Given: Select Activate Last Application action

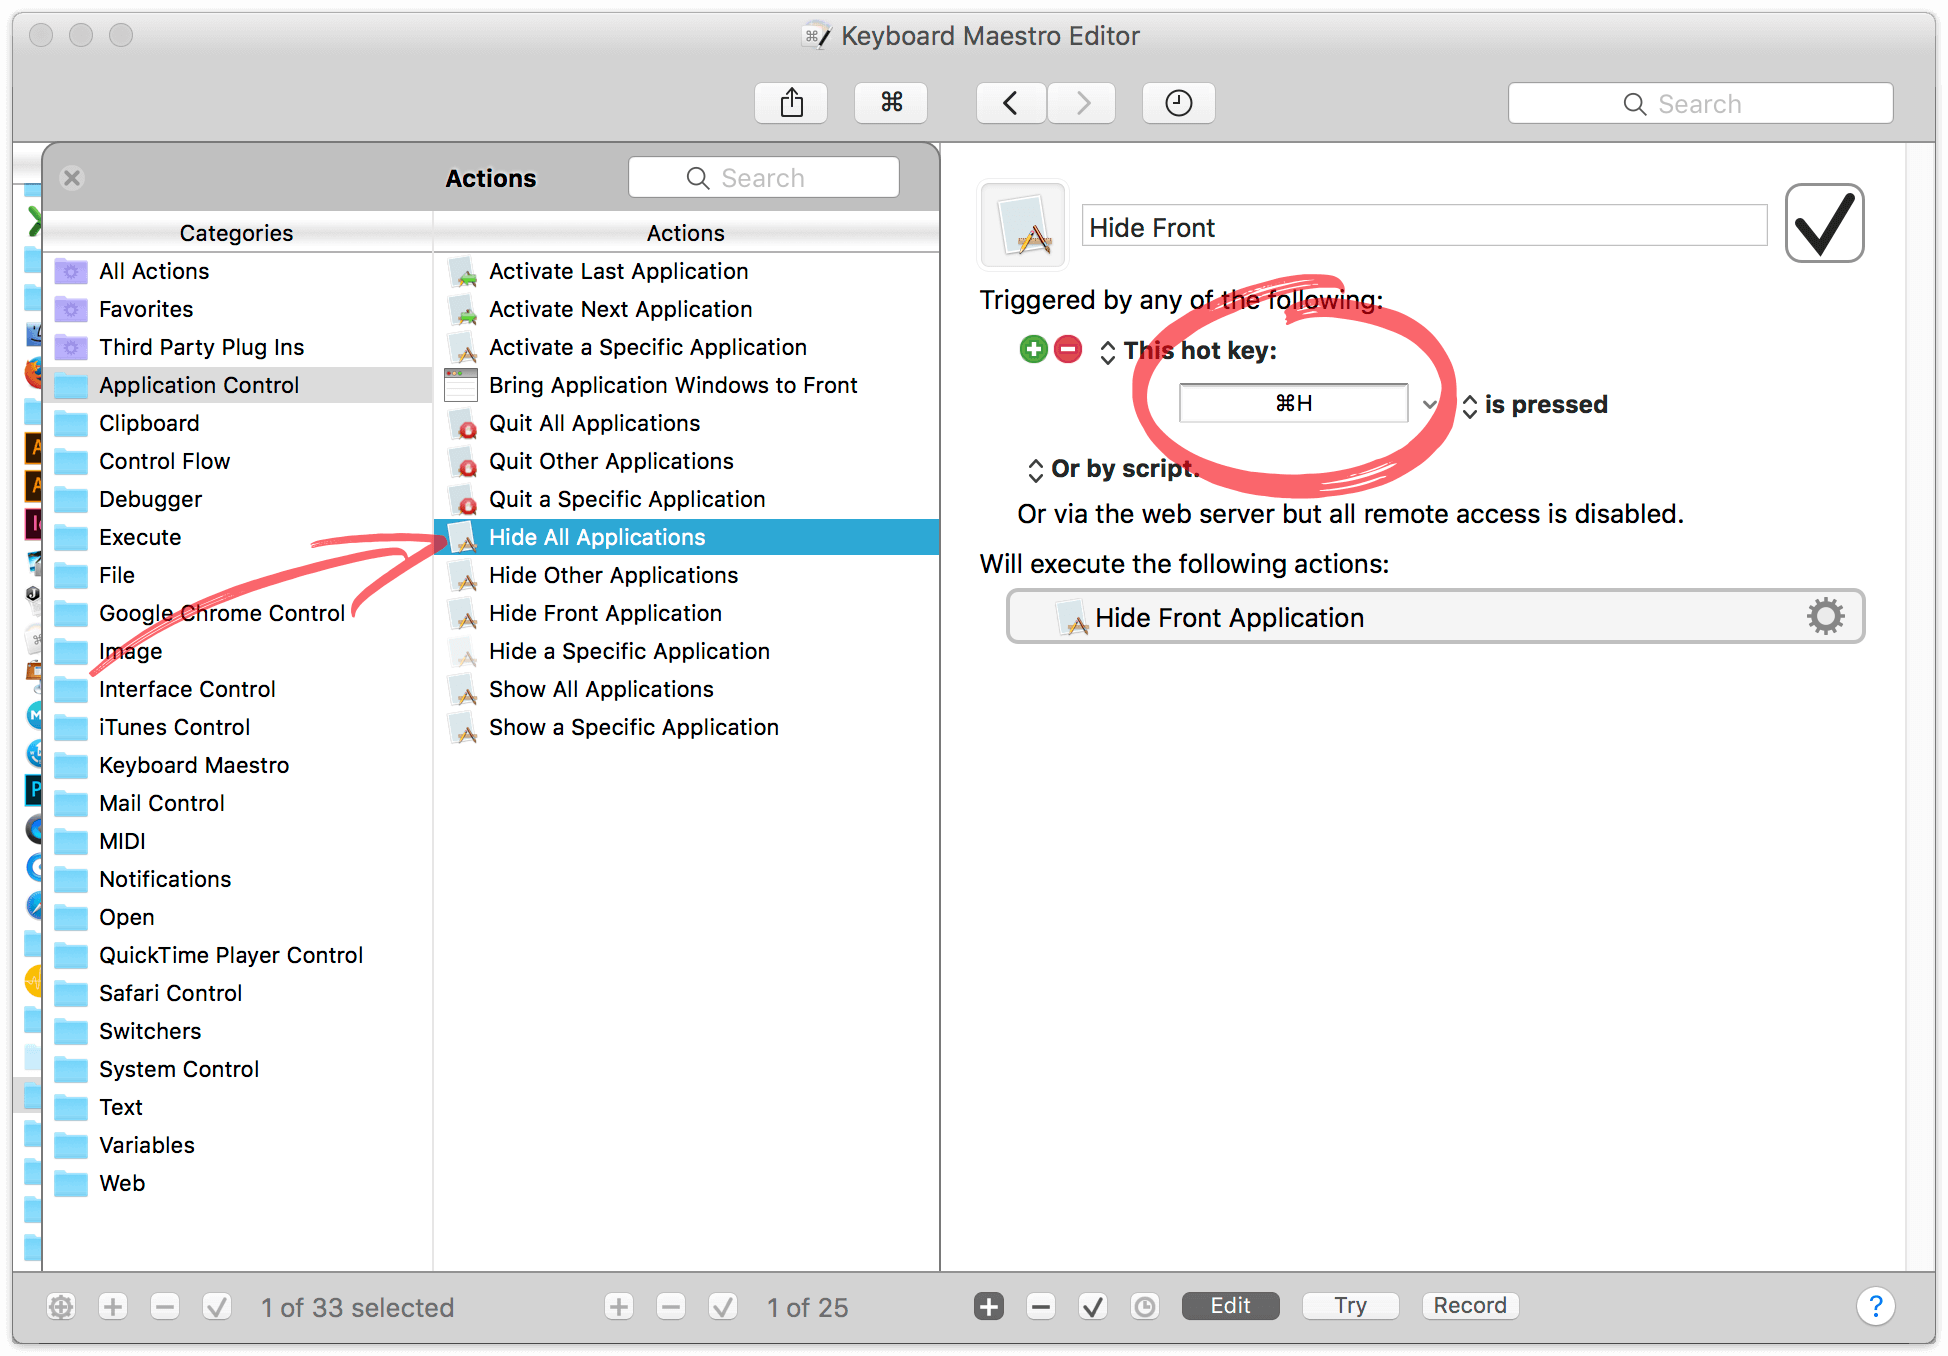Looking at the screenshot, I should coord(687,271).
